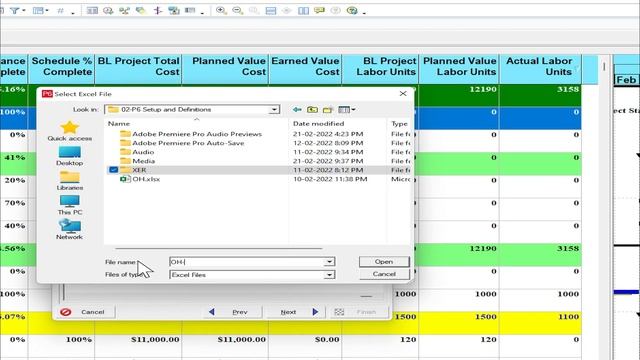Click the horizontal scrollbar in the file list
The image size is (640, 360).
click(x=218, y=248)
